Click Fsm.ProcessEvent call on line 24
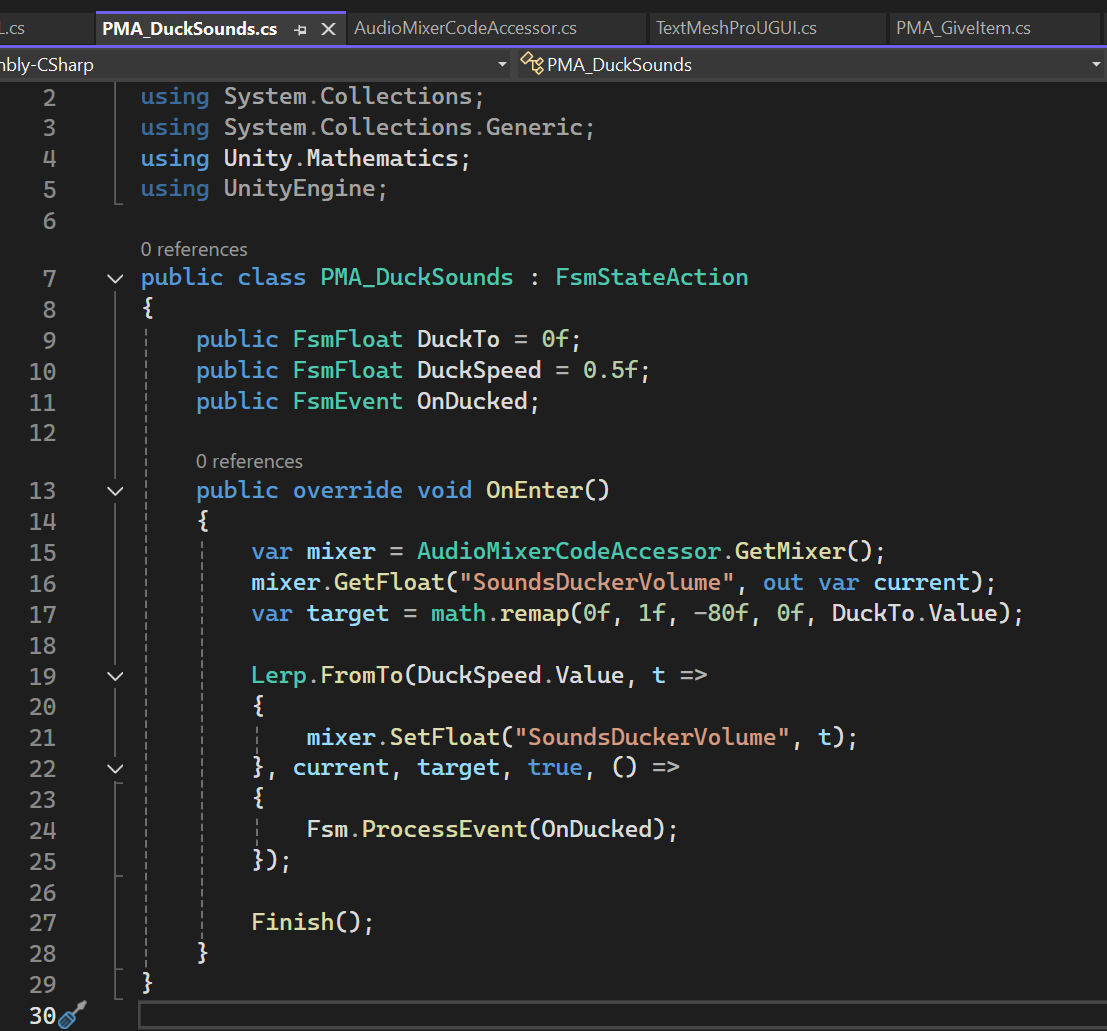Screen dimensions: 1107x1031 [x=417, y=829]
